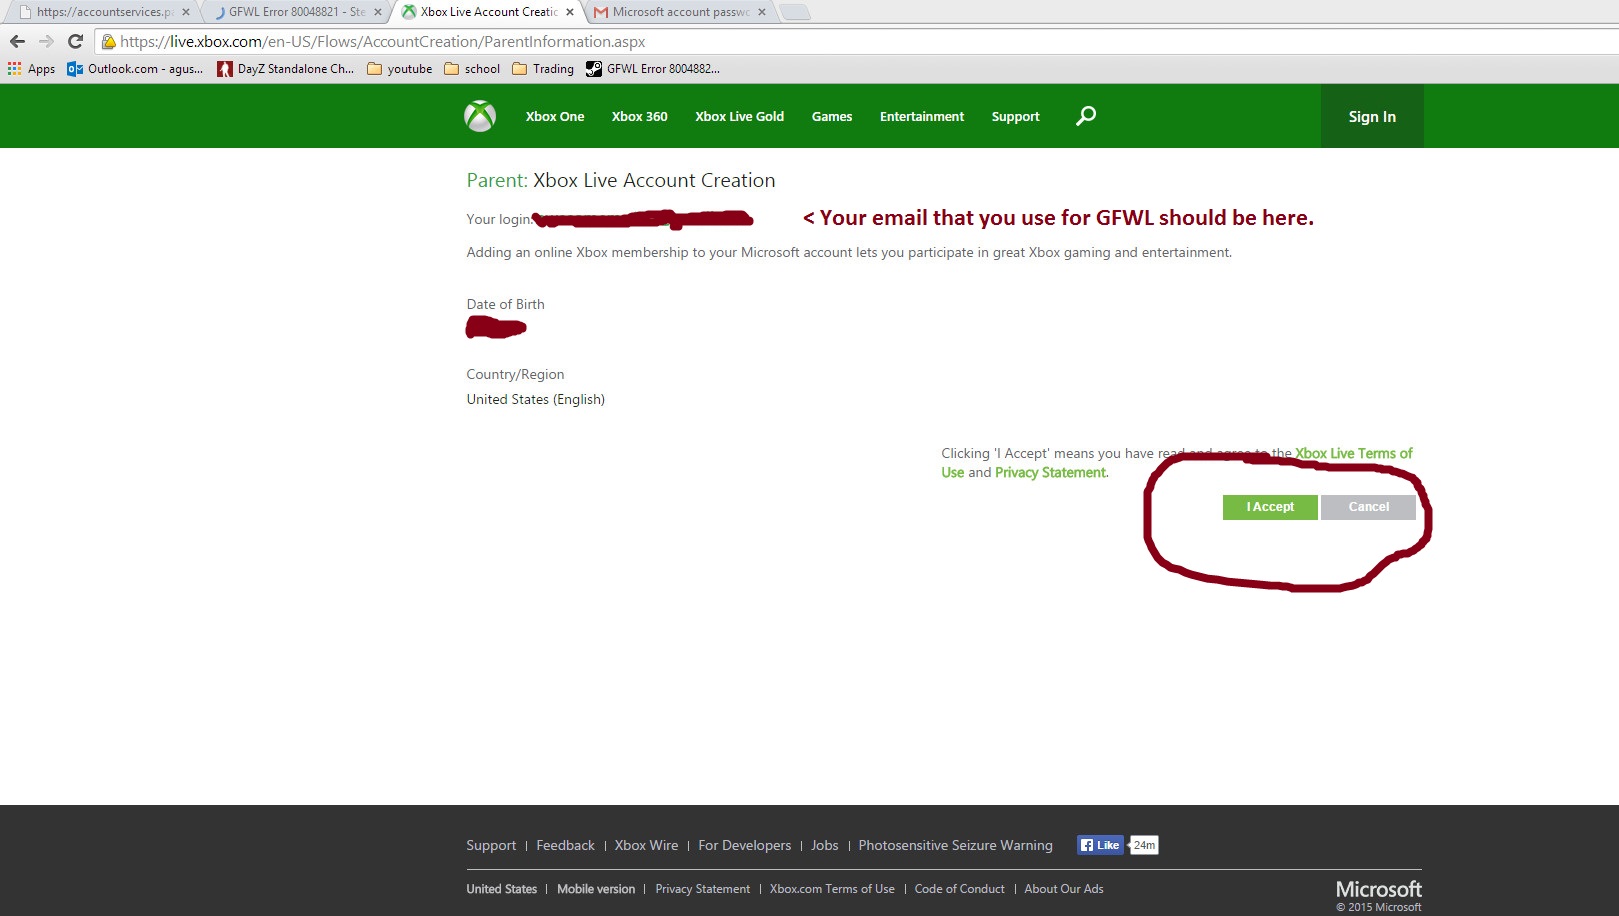1619x916 pixels.
Task: Open the Outlook.com bookmark
Action: coord(135,69)
